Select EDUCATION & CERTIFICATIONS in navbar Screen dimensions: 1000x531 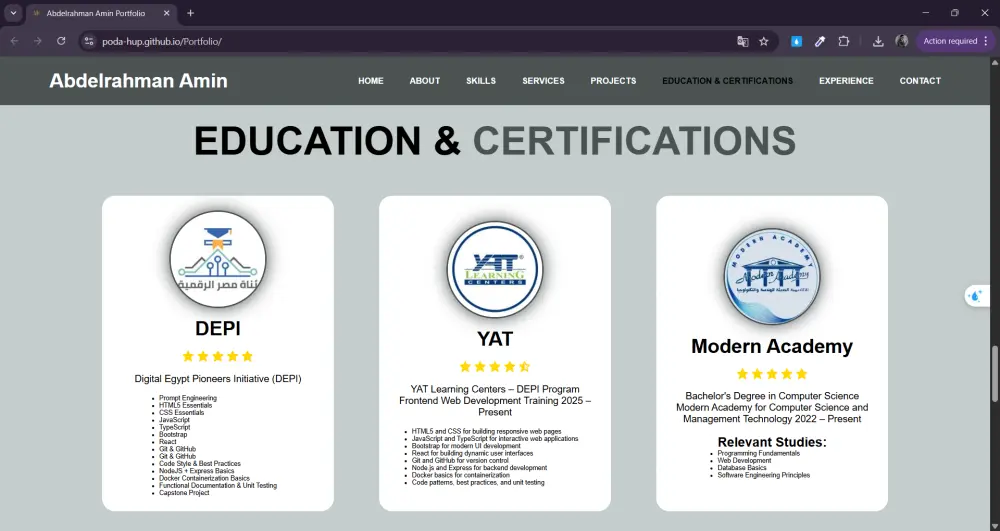[x=728, y=81]
